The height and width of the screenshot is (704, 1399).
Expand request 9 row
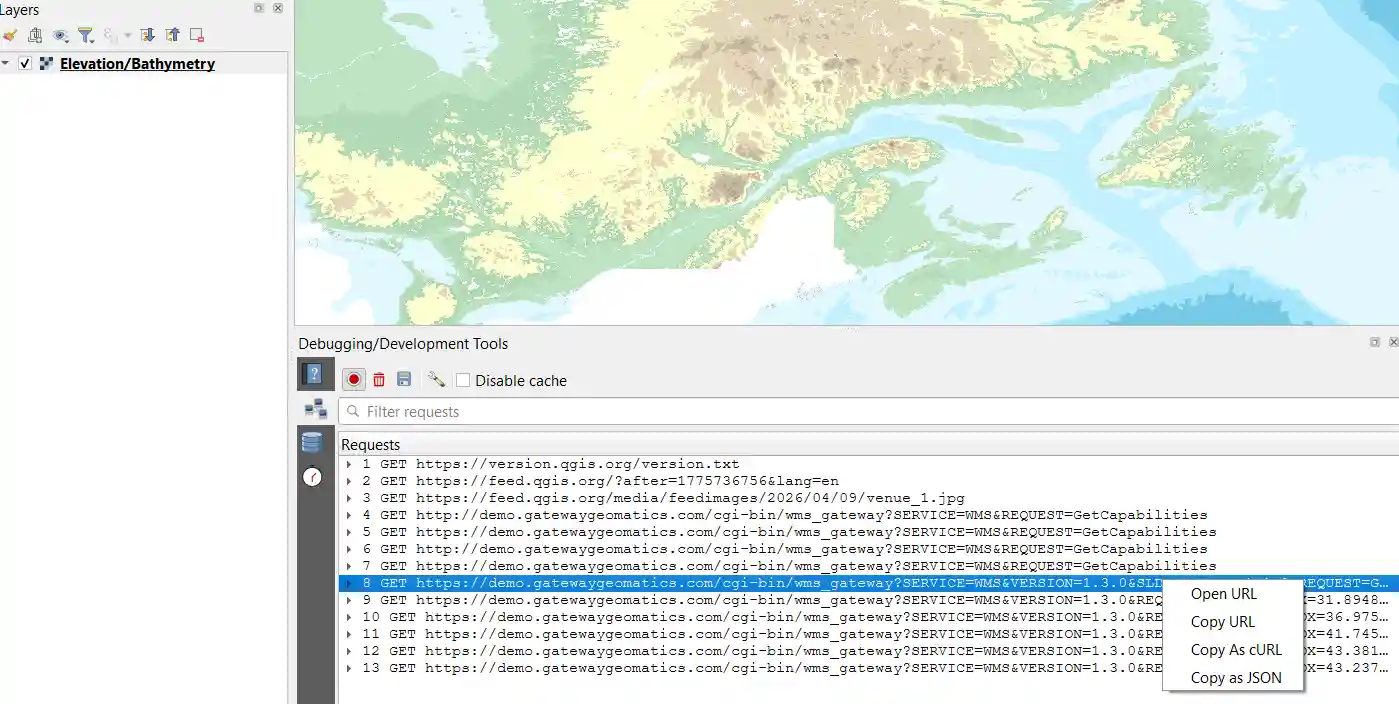pyautogui.click(x=348, y=600)
